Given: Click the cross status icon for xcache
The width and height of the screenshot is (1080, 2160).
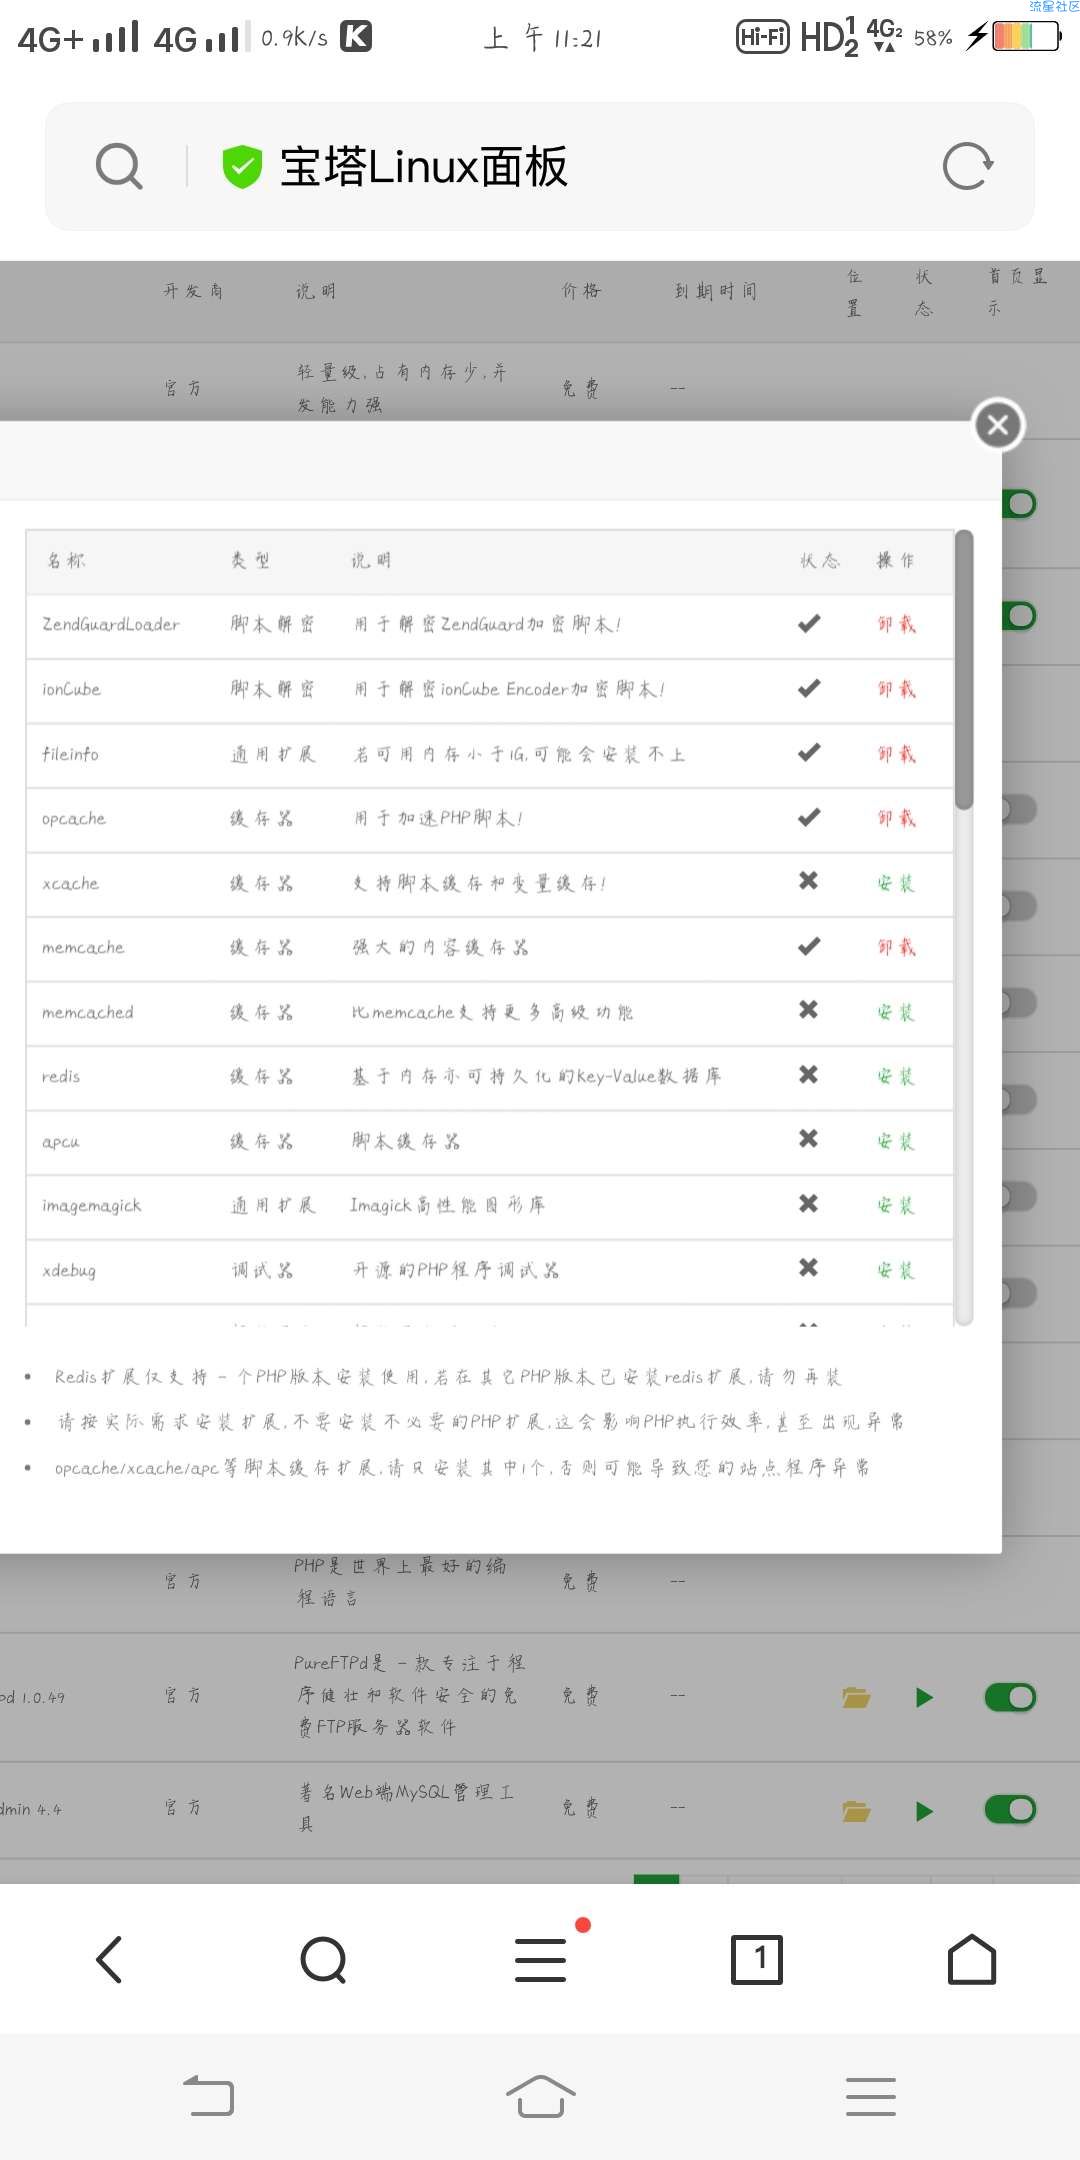Looking at the screenshot, I should pyautogui.click(x=809, y=881).
